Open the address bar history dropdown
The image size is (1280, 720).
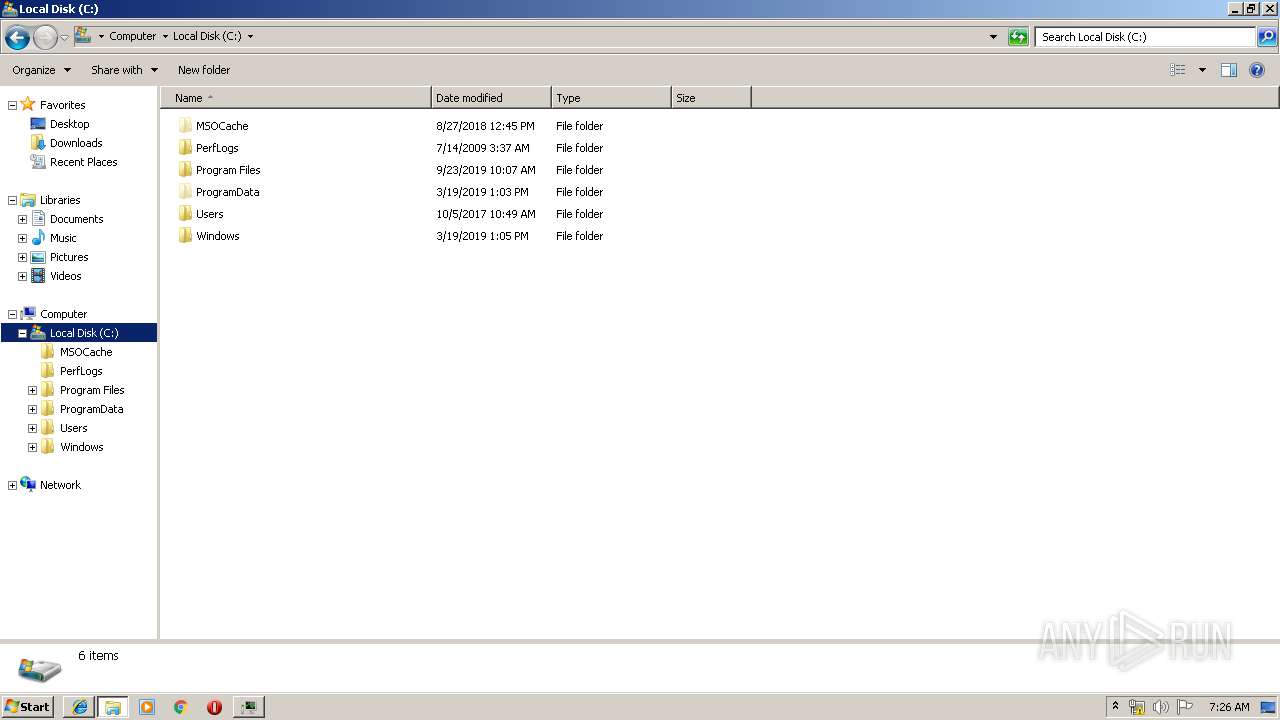(x=993, y=37)
